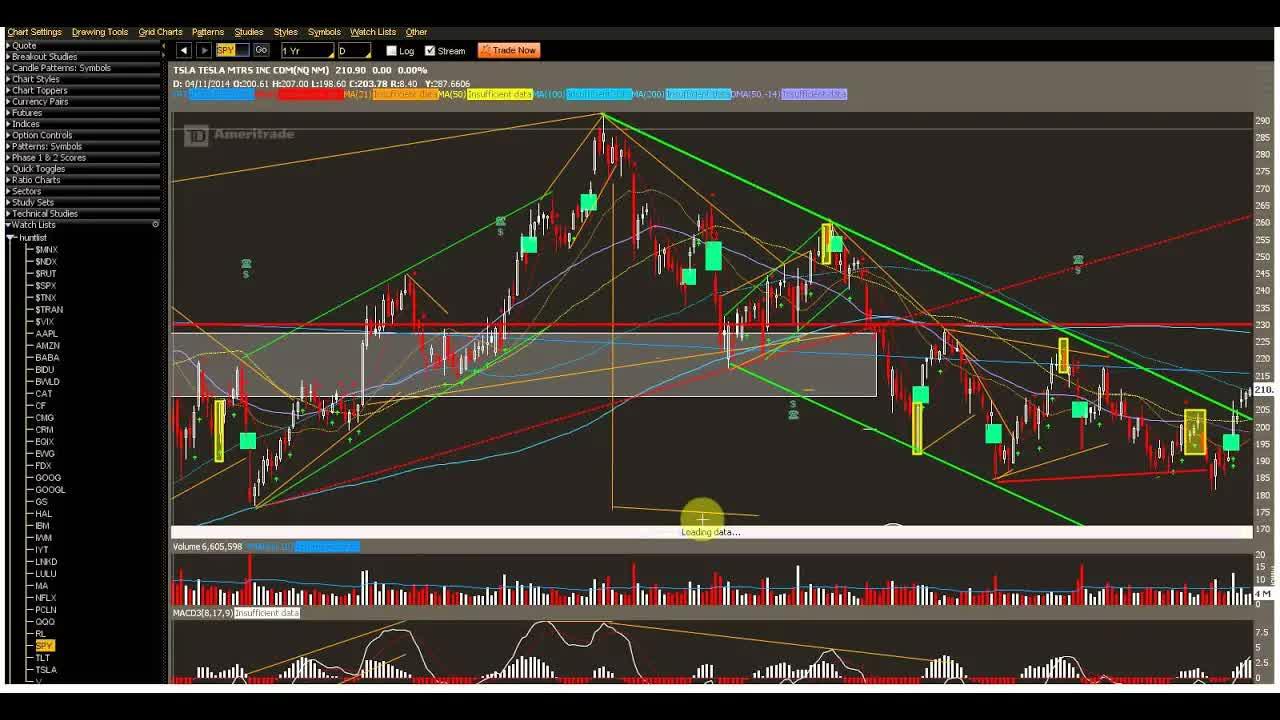Screen dimensions: 1280x720
Task: Select TLT in the huntlist
Action: point(42,658)
